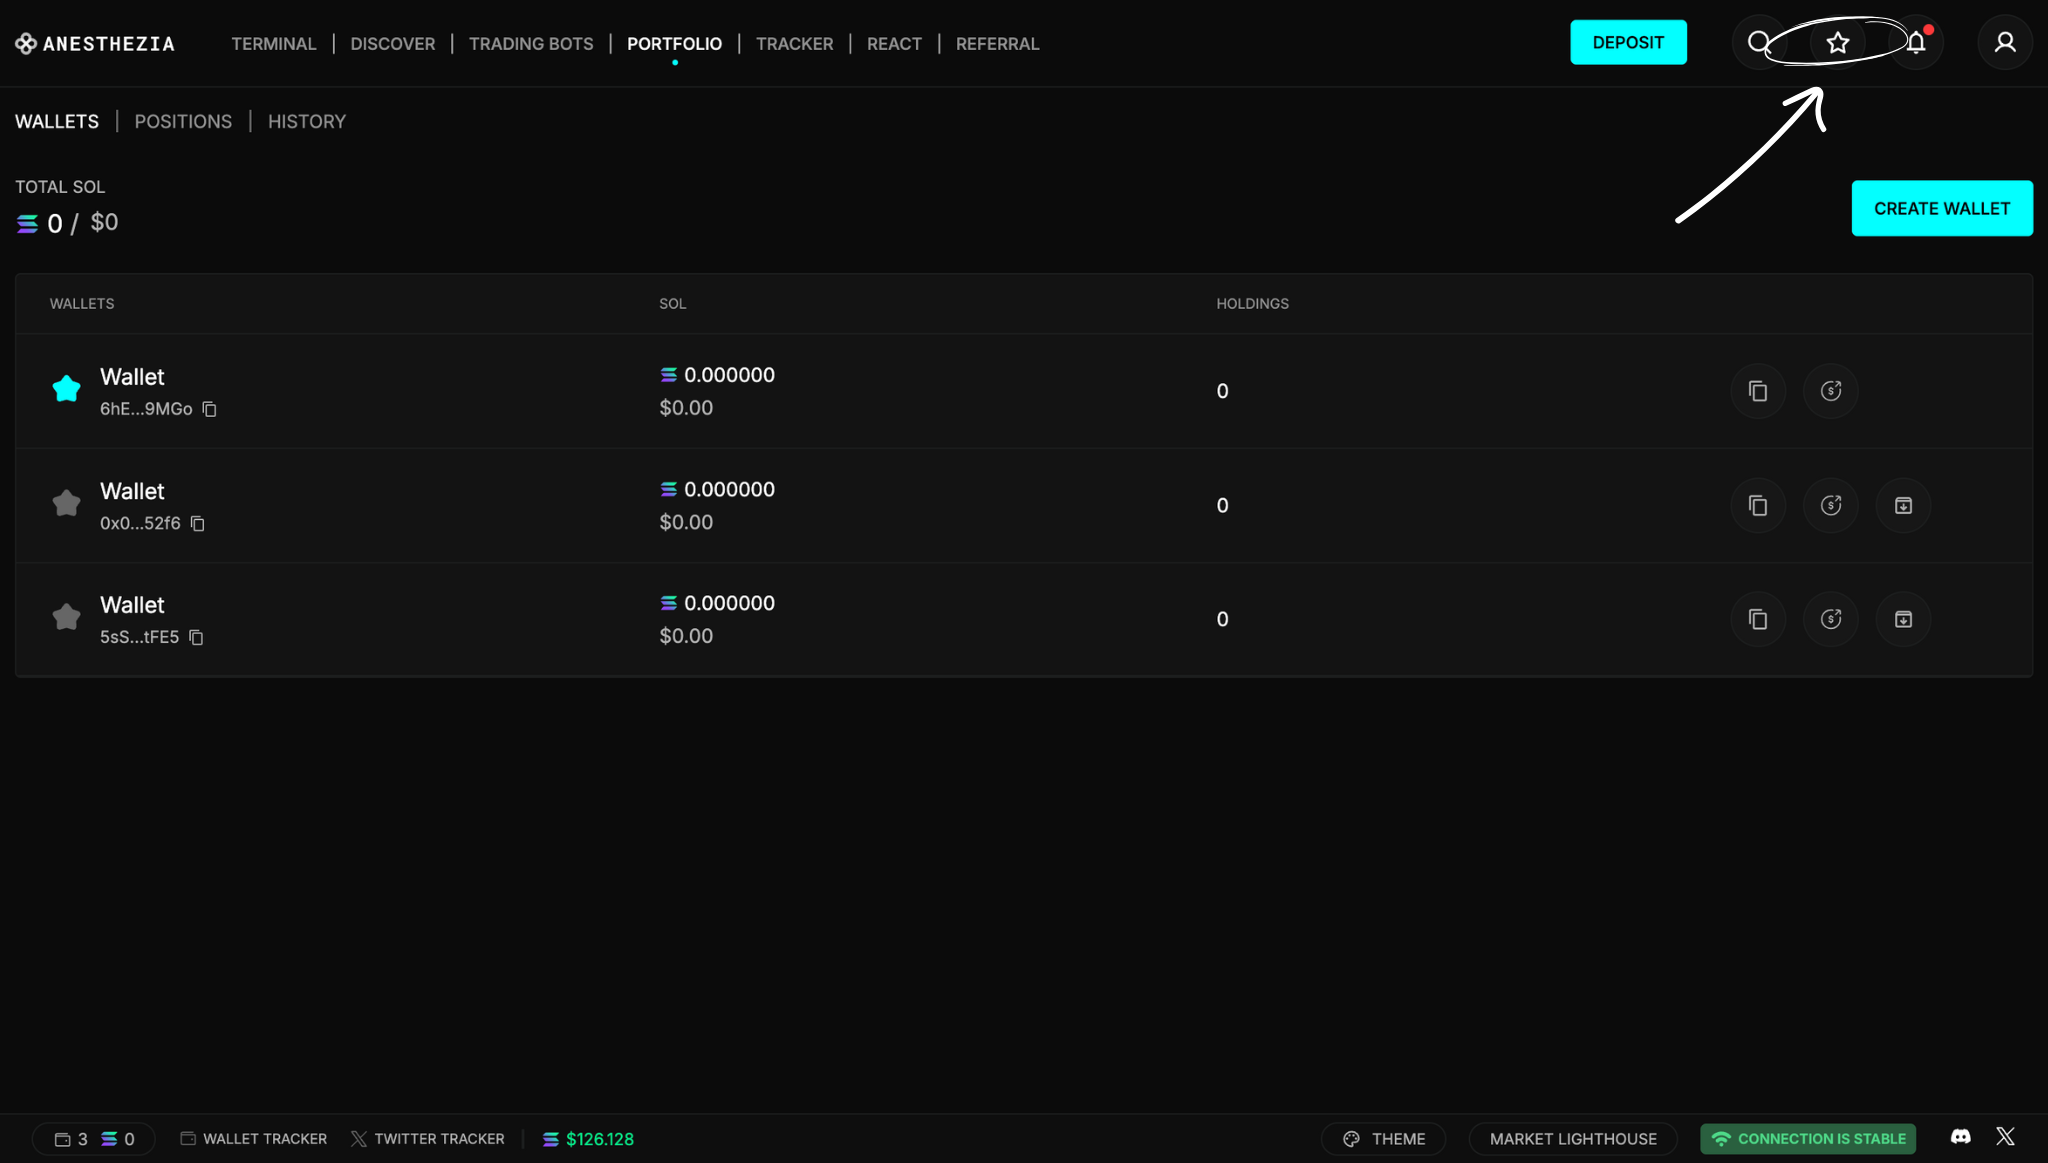Toggle active star on wallet 6hE...9MGo

(x=66, y=389)
